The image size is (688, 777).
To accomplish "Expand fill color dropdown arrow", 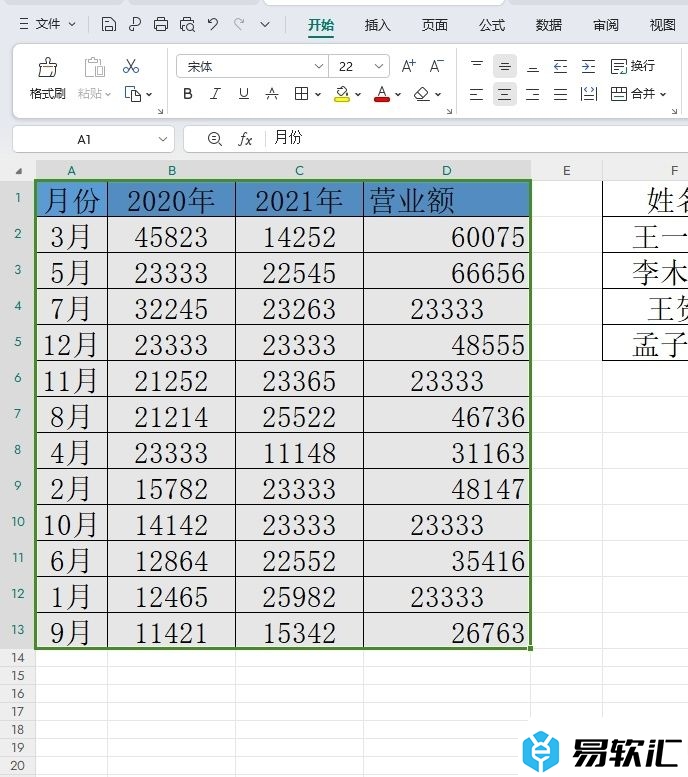I will 358,94.
